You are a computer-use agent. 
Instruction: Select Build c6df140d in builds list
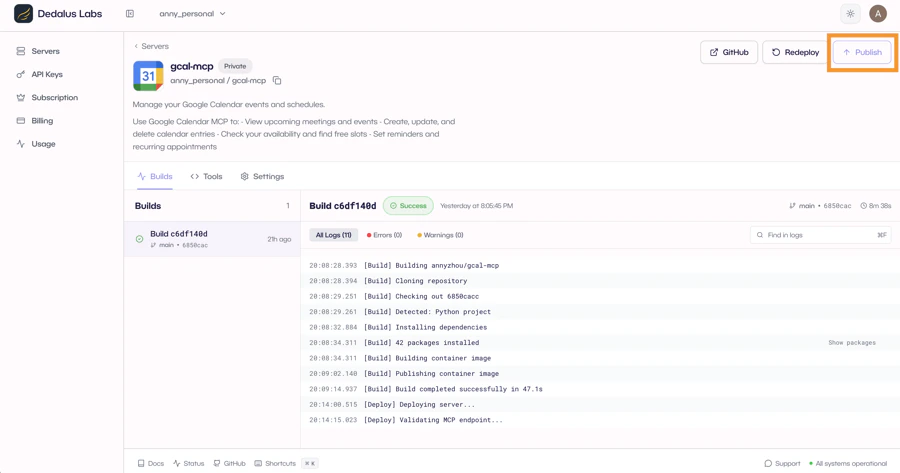coord(212,239)
